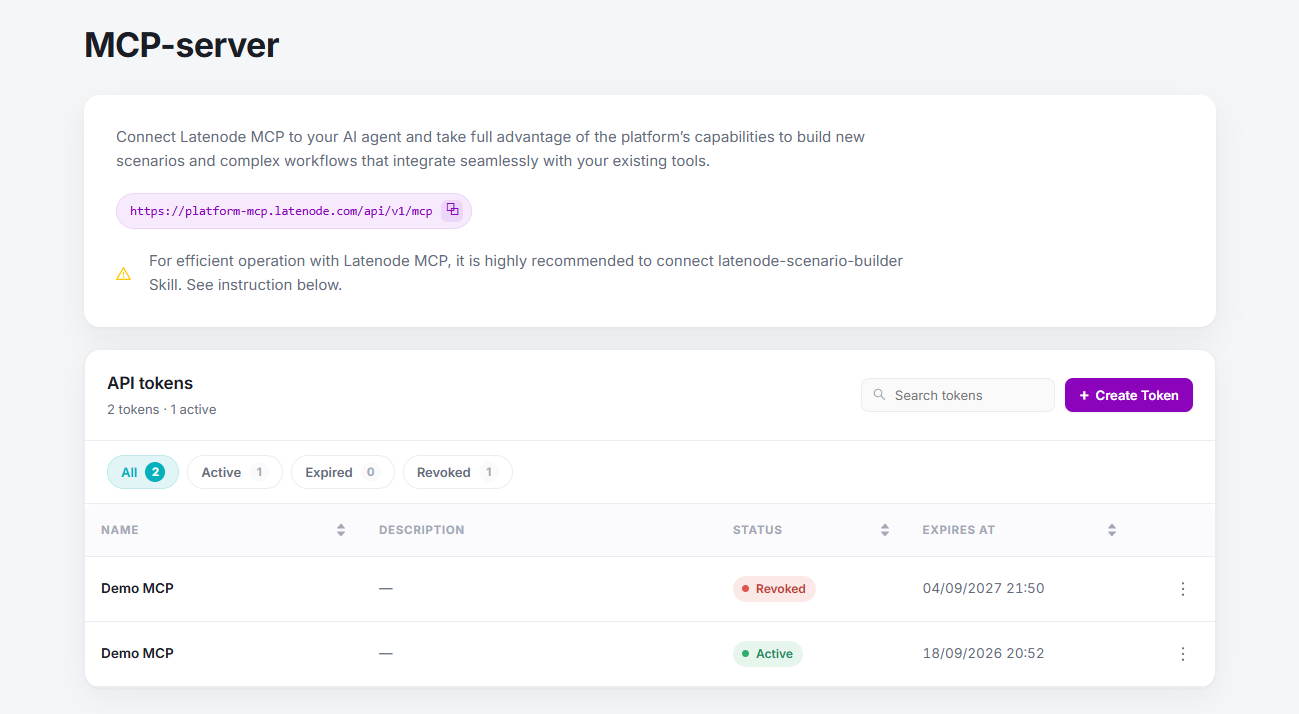Click the STATUS column header
The width and height of the screenshot is (1299, 714).
[757, 530]
